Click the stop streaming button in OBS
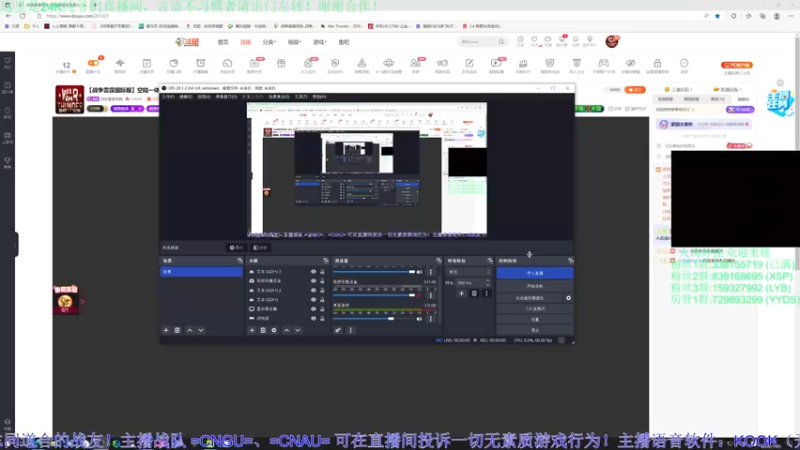Viewport: 800px width, 450px height. [x=535, y=273]
